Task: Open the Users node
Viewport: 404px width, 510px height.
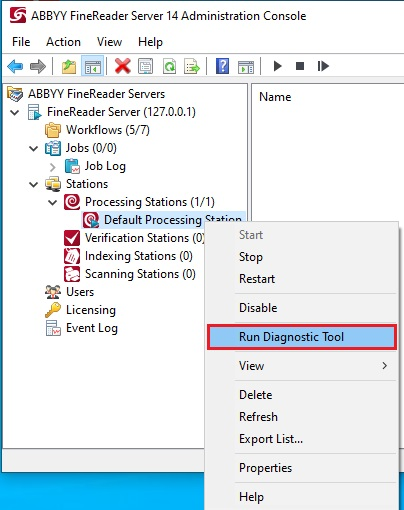Action: coord(80,292)
